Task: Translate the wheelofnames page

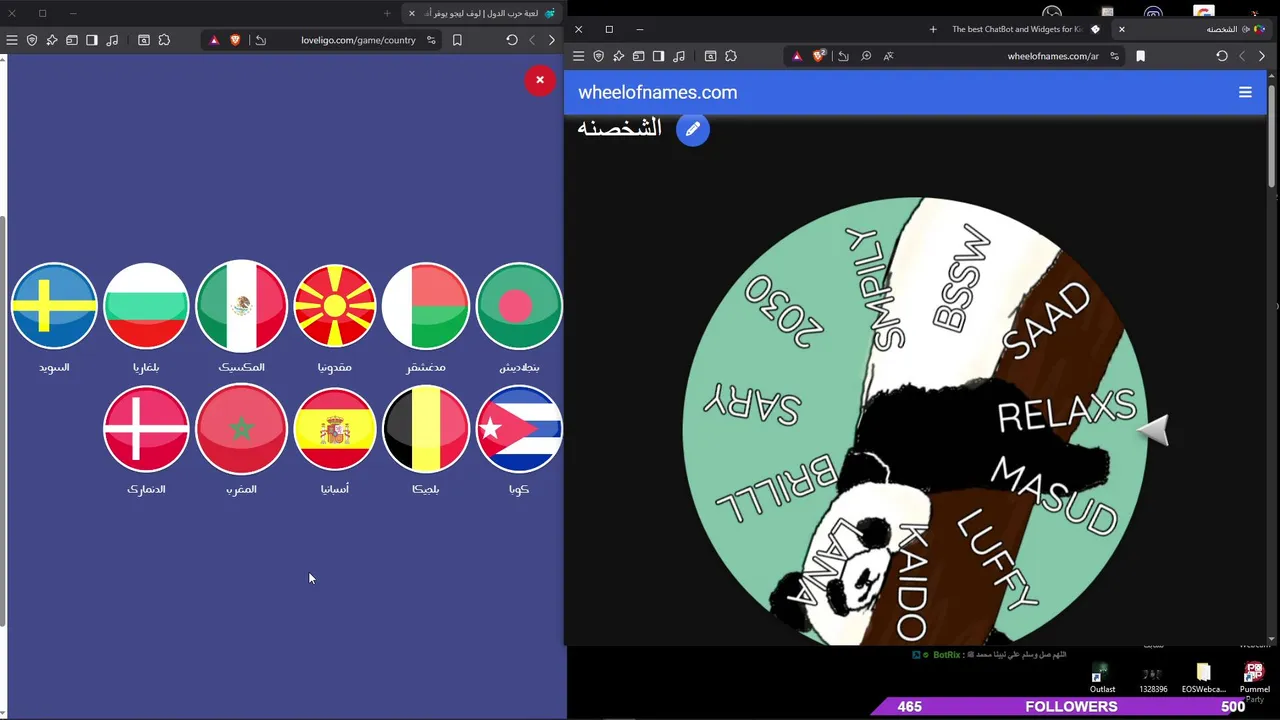Action: click(x=888, y=56)
